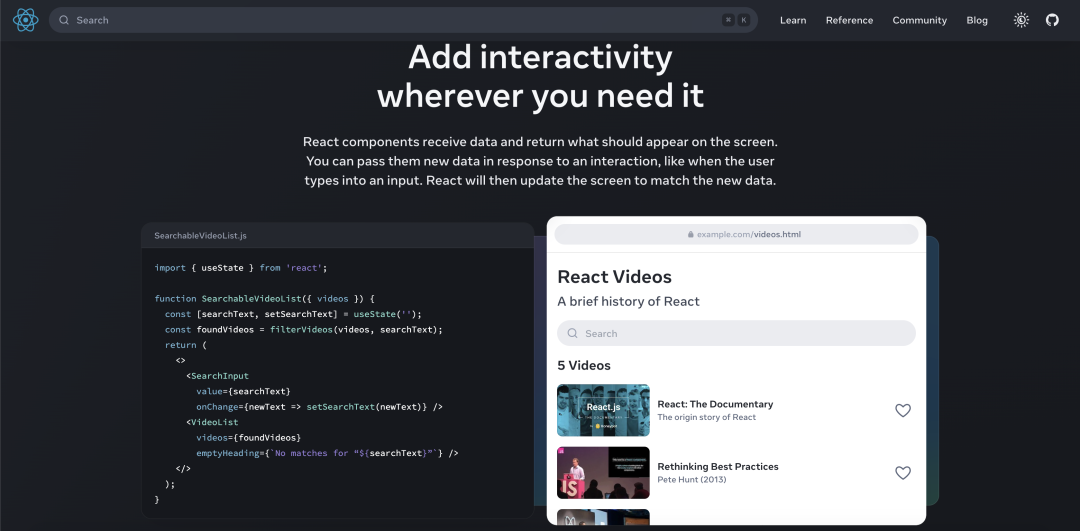
Task: Focus the React Videos search input
Action: 736,333
